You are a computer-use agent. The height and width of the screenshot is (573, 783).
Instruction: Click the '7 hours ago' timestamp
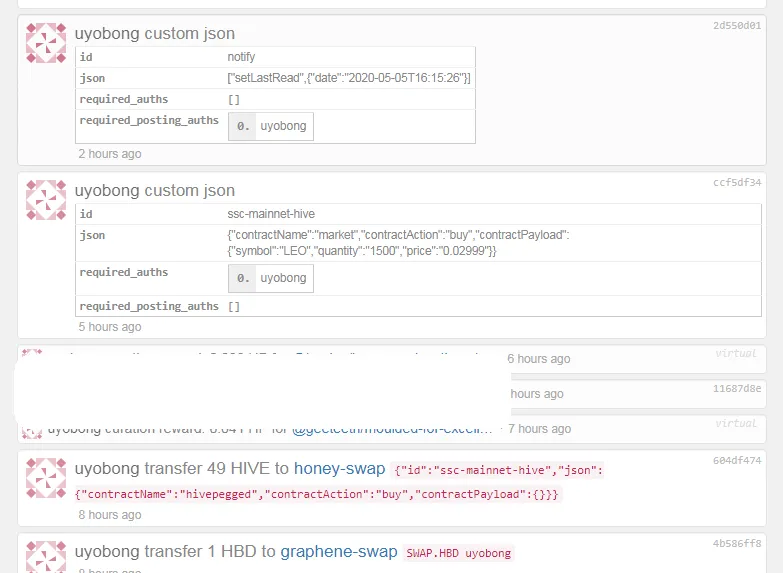(x=539, y=429)
